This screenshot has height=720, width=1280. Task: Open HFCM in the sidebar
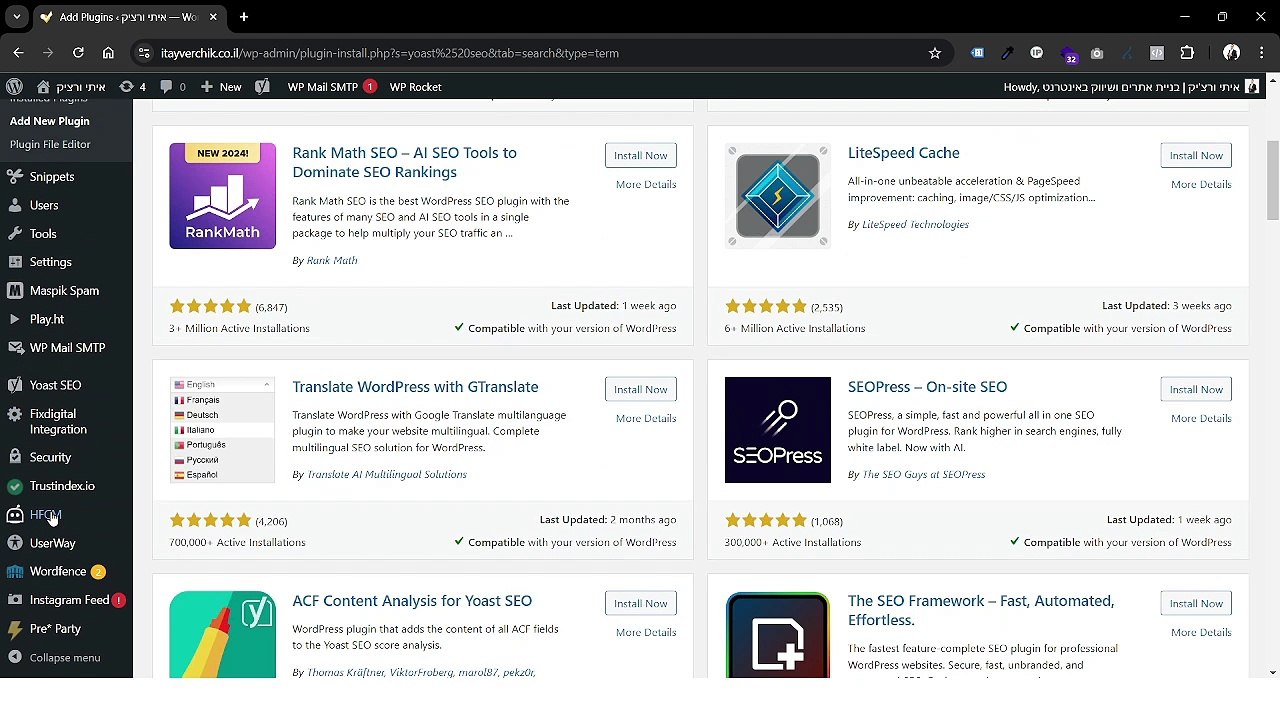click(x=45, y=515)
